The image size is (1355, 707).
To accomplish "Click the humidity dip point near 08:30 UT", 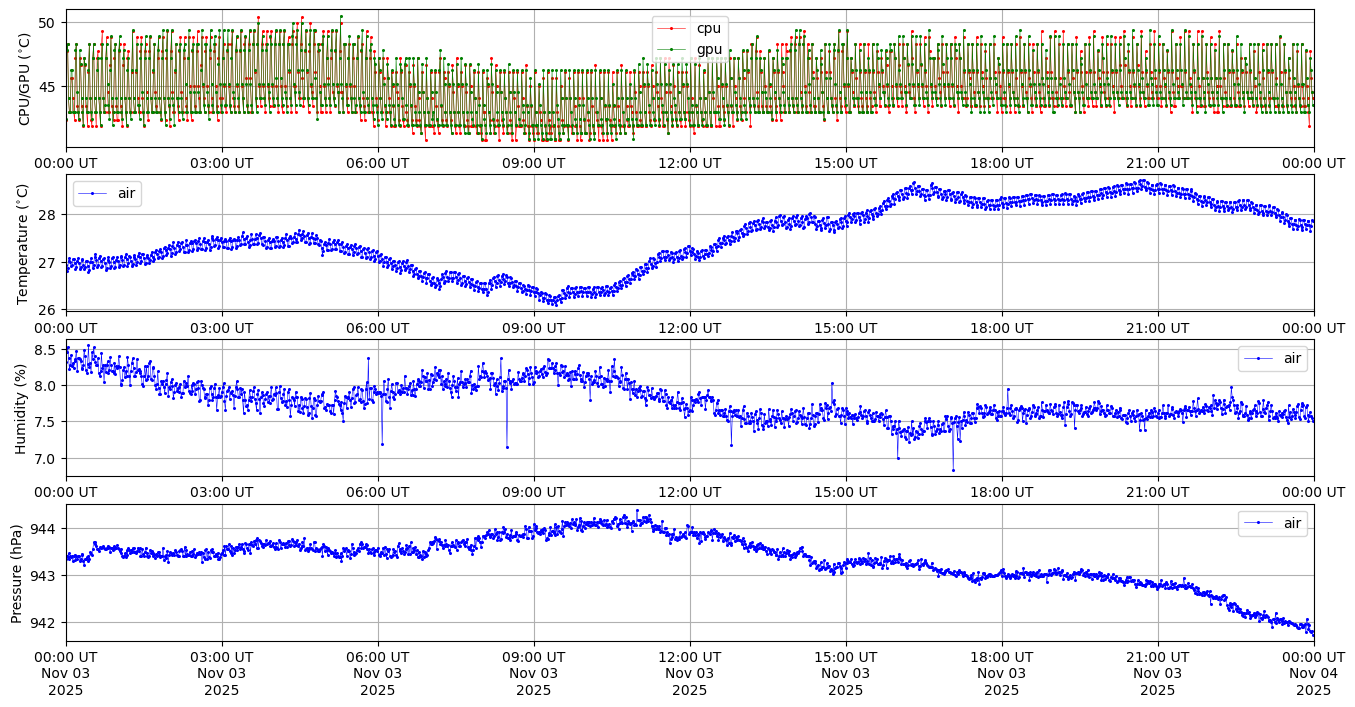I will coord(507,447).
